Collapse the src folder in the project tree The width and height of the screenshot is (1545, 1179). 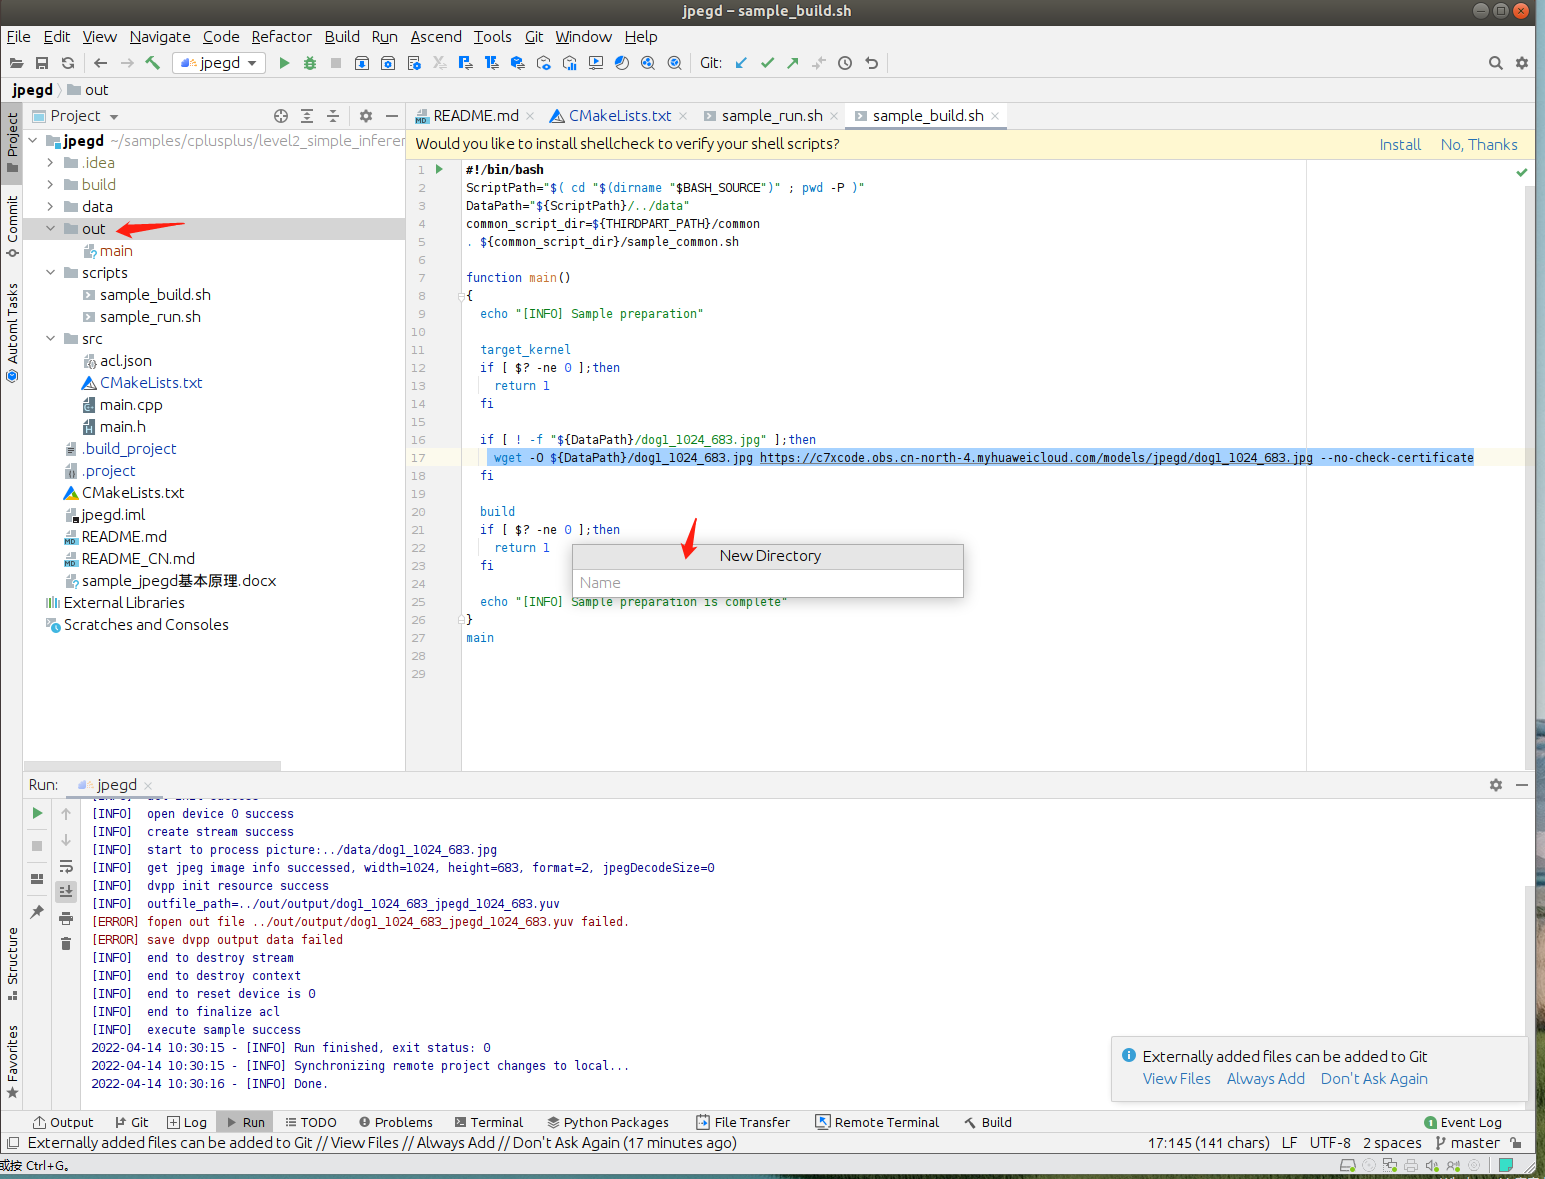50,339
